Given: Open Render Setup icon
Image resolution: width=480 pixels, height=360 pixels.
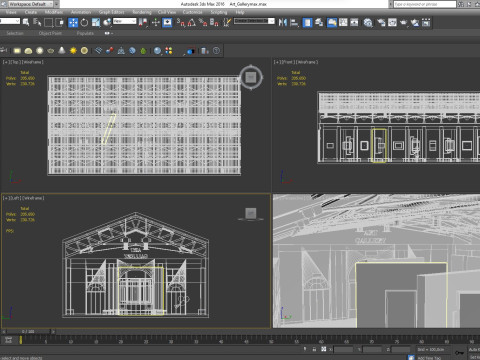Looking at the screenshot, I should [381, 22].
